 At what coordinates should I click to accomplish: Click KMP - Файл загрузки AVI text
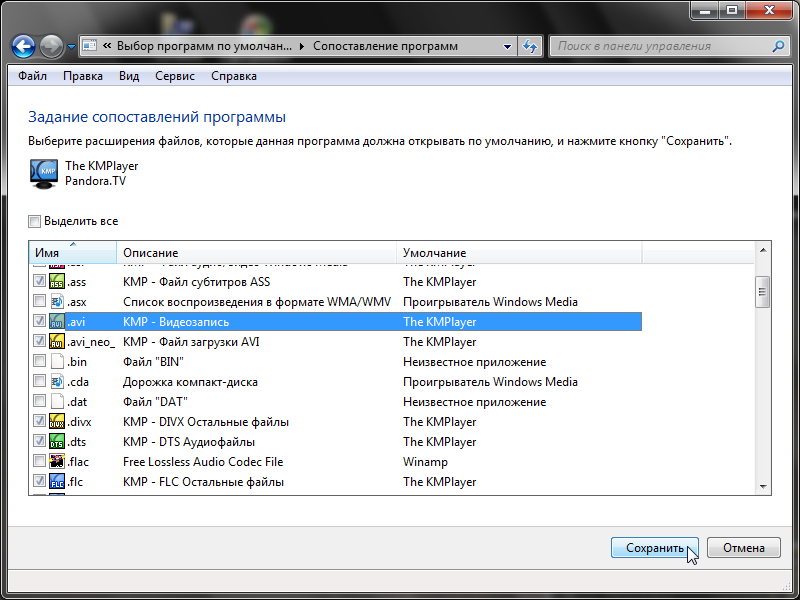tap(191, 341)
